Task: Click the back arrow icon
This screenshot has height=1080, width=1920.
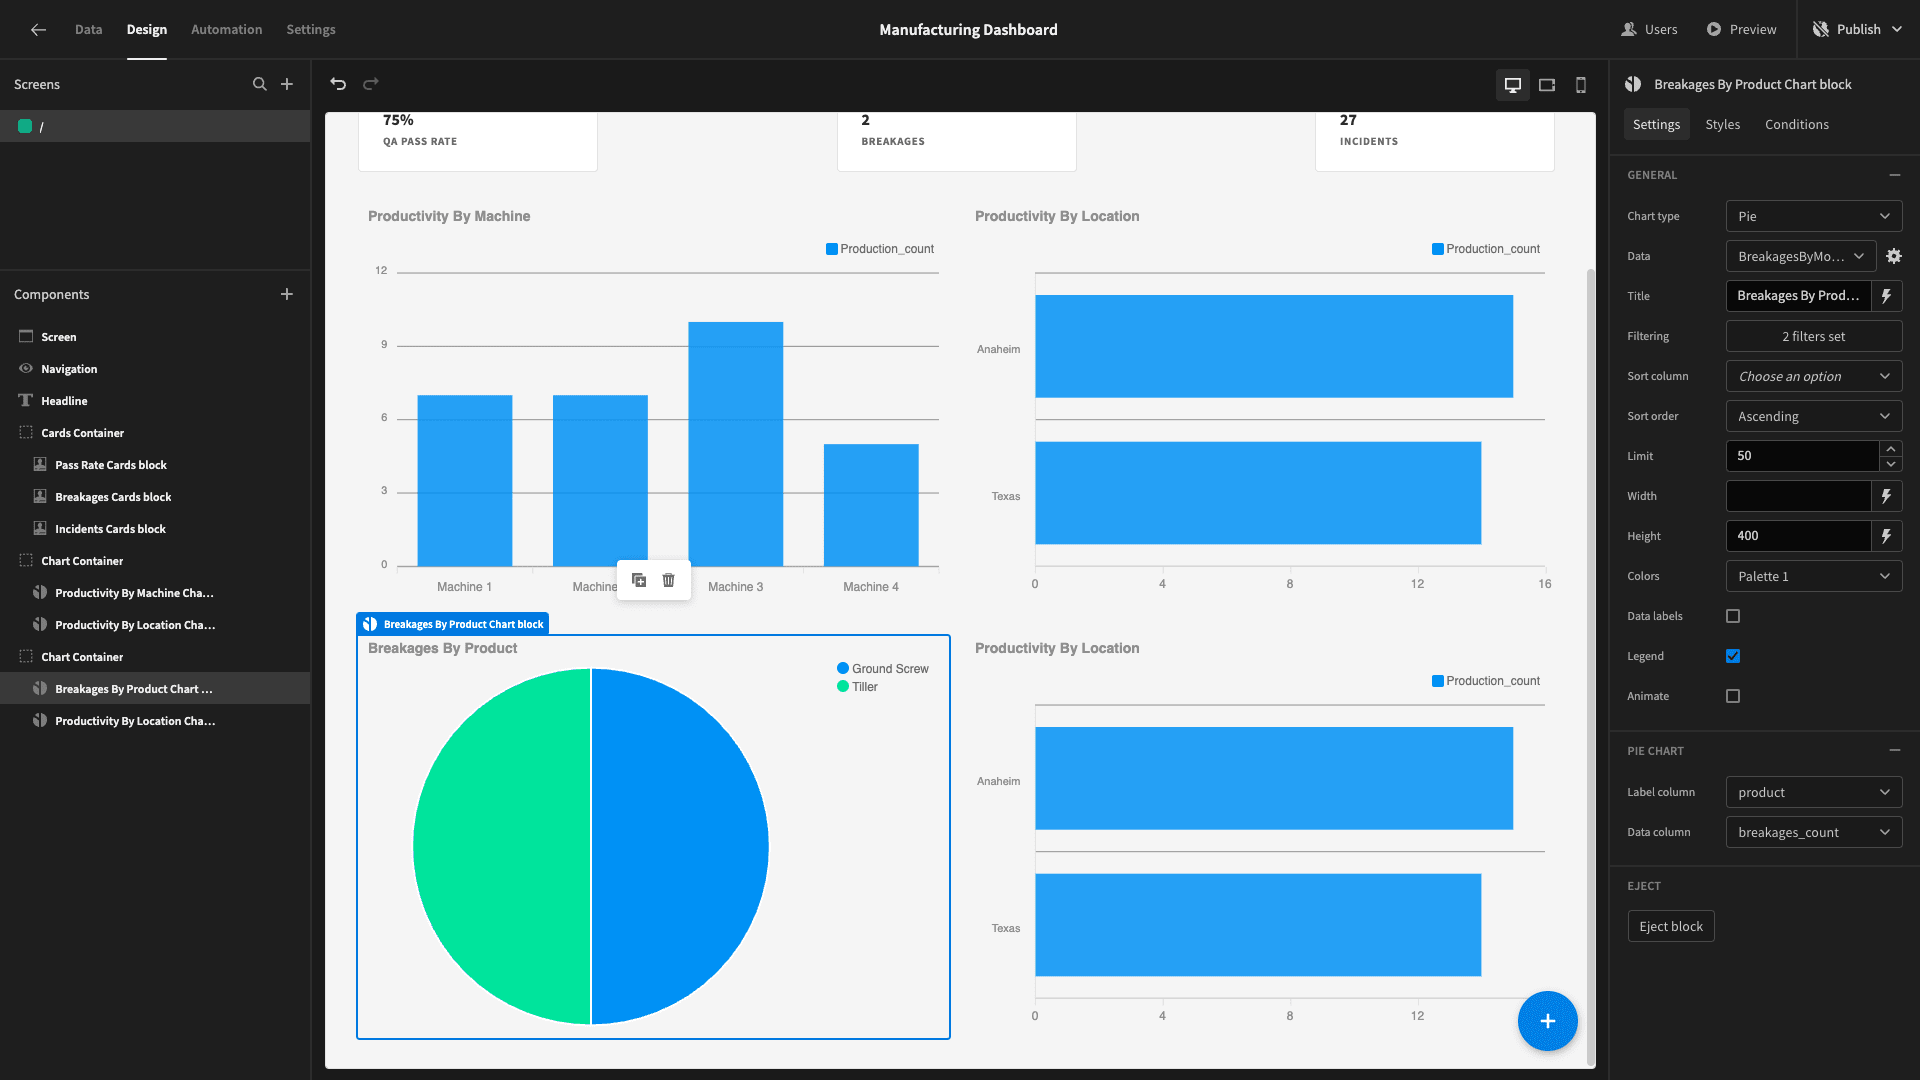Action: coord(38,30)
